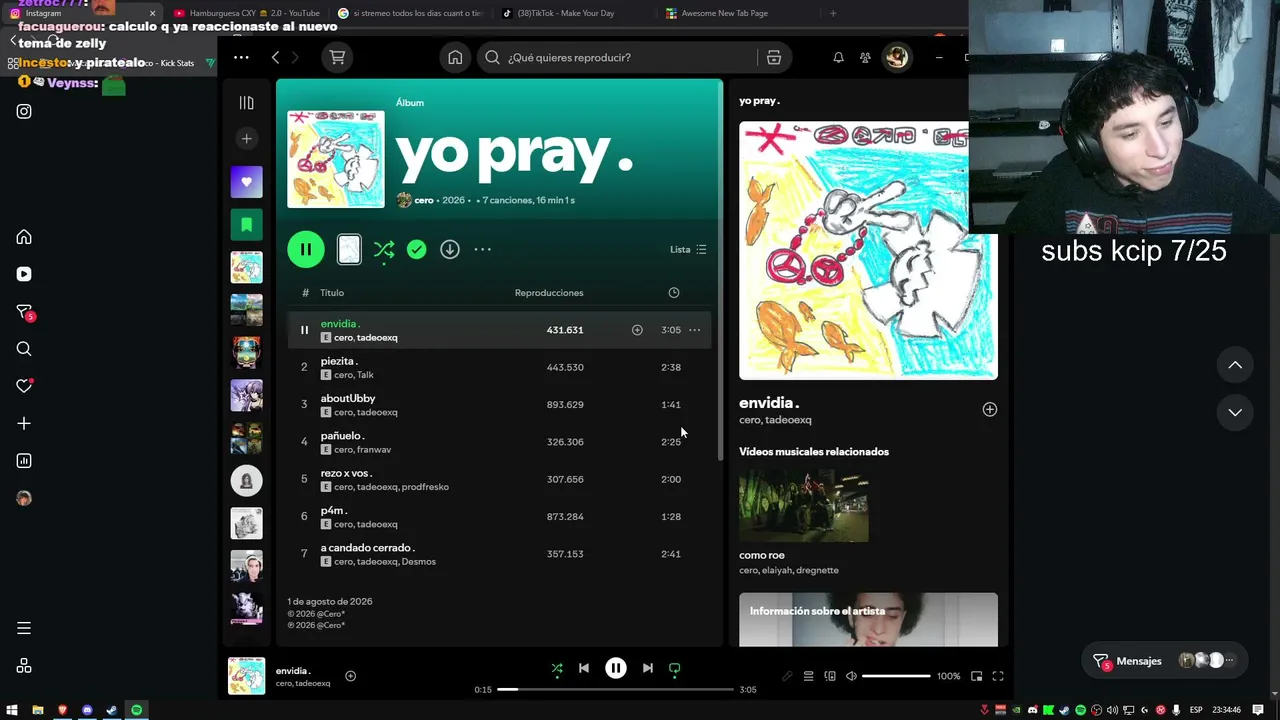Mute the Spotify volume speaker icon
Image resolution: width=1280 pixels, height=720 pixels.
pos(851,676)
